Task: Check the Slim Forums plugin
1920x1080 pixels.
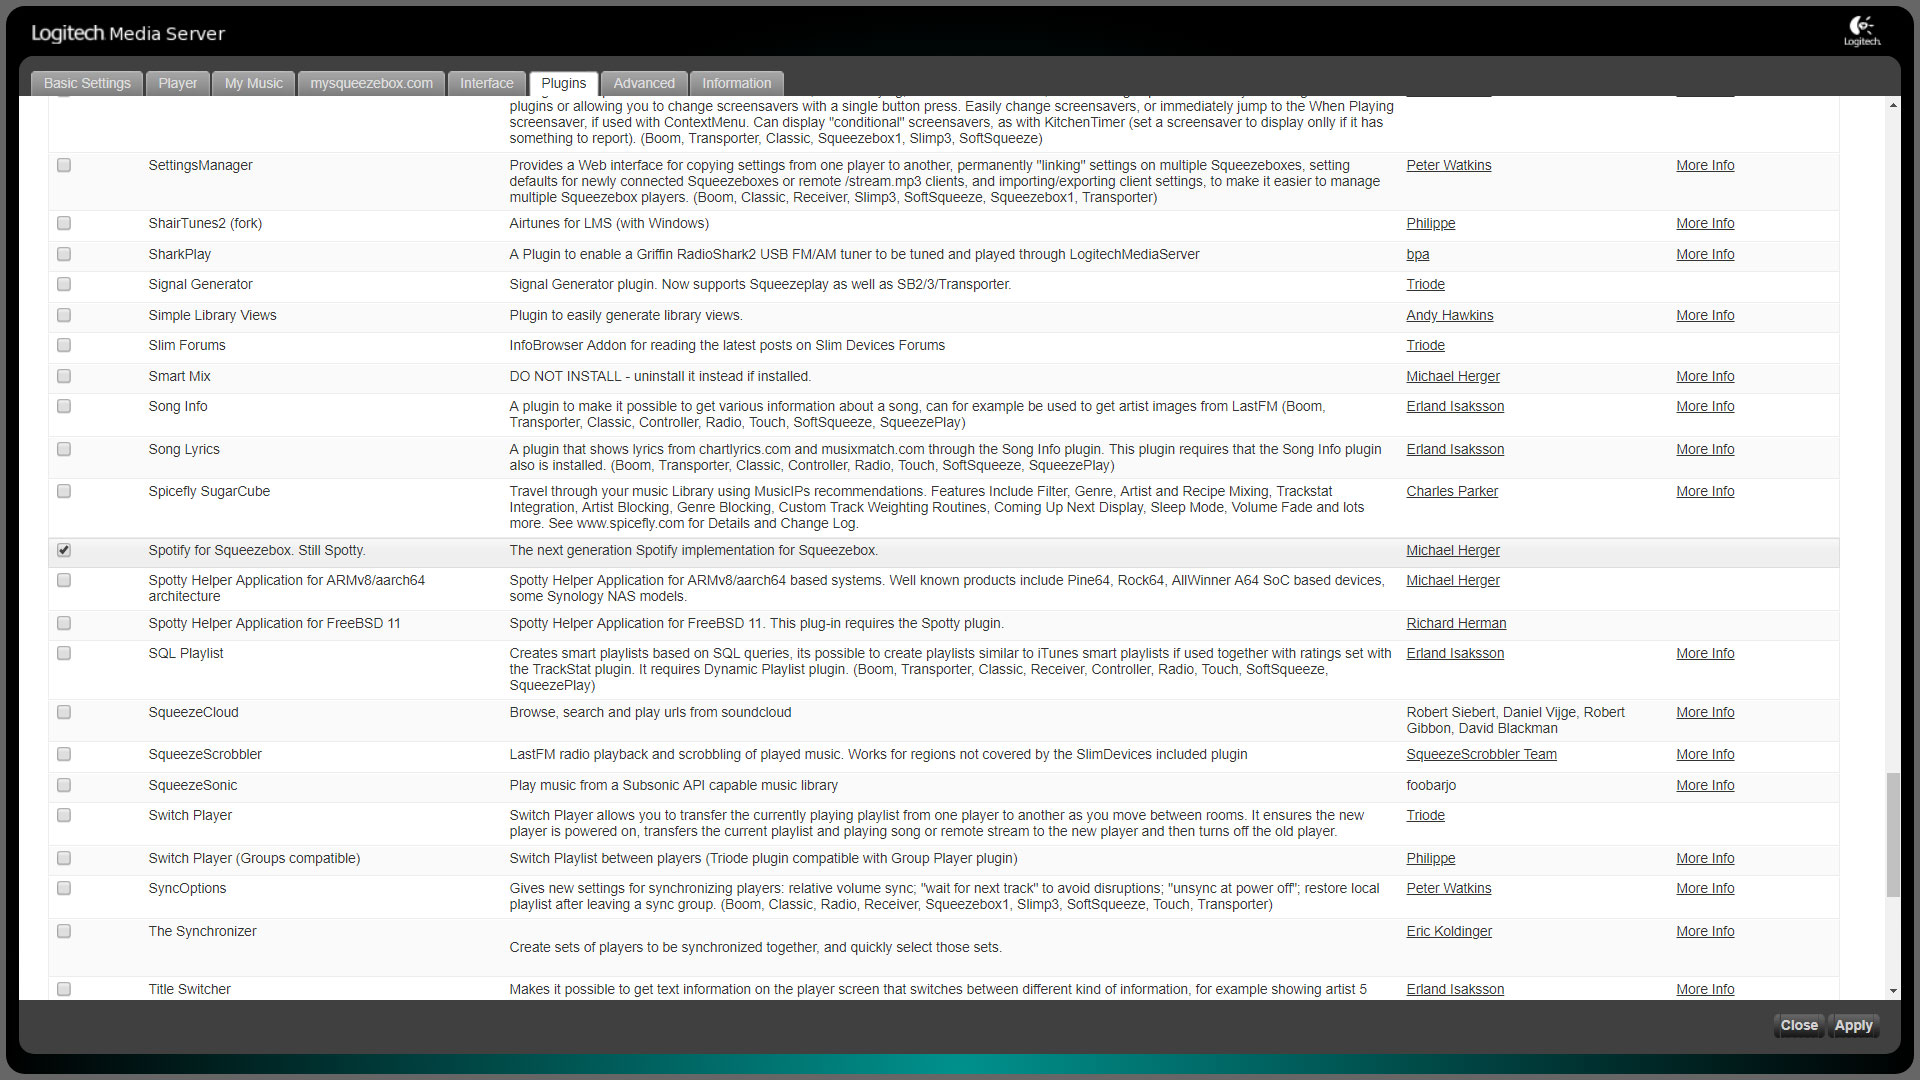Action: point(64,345)
